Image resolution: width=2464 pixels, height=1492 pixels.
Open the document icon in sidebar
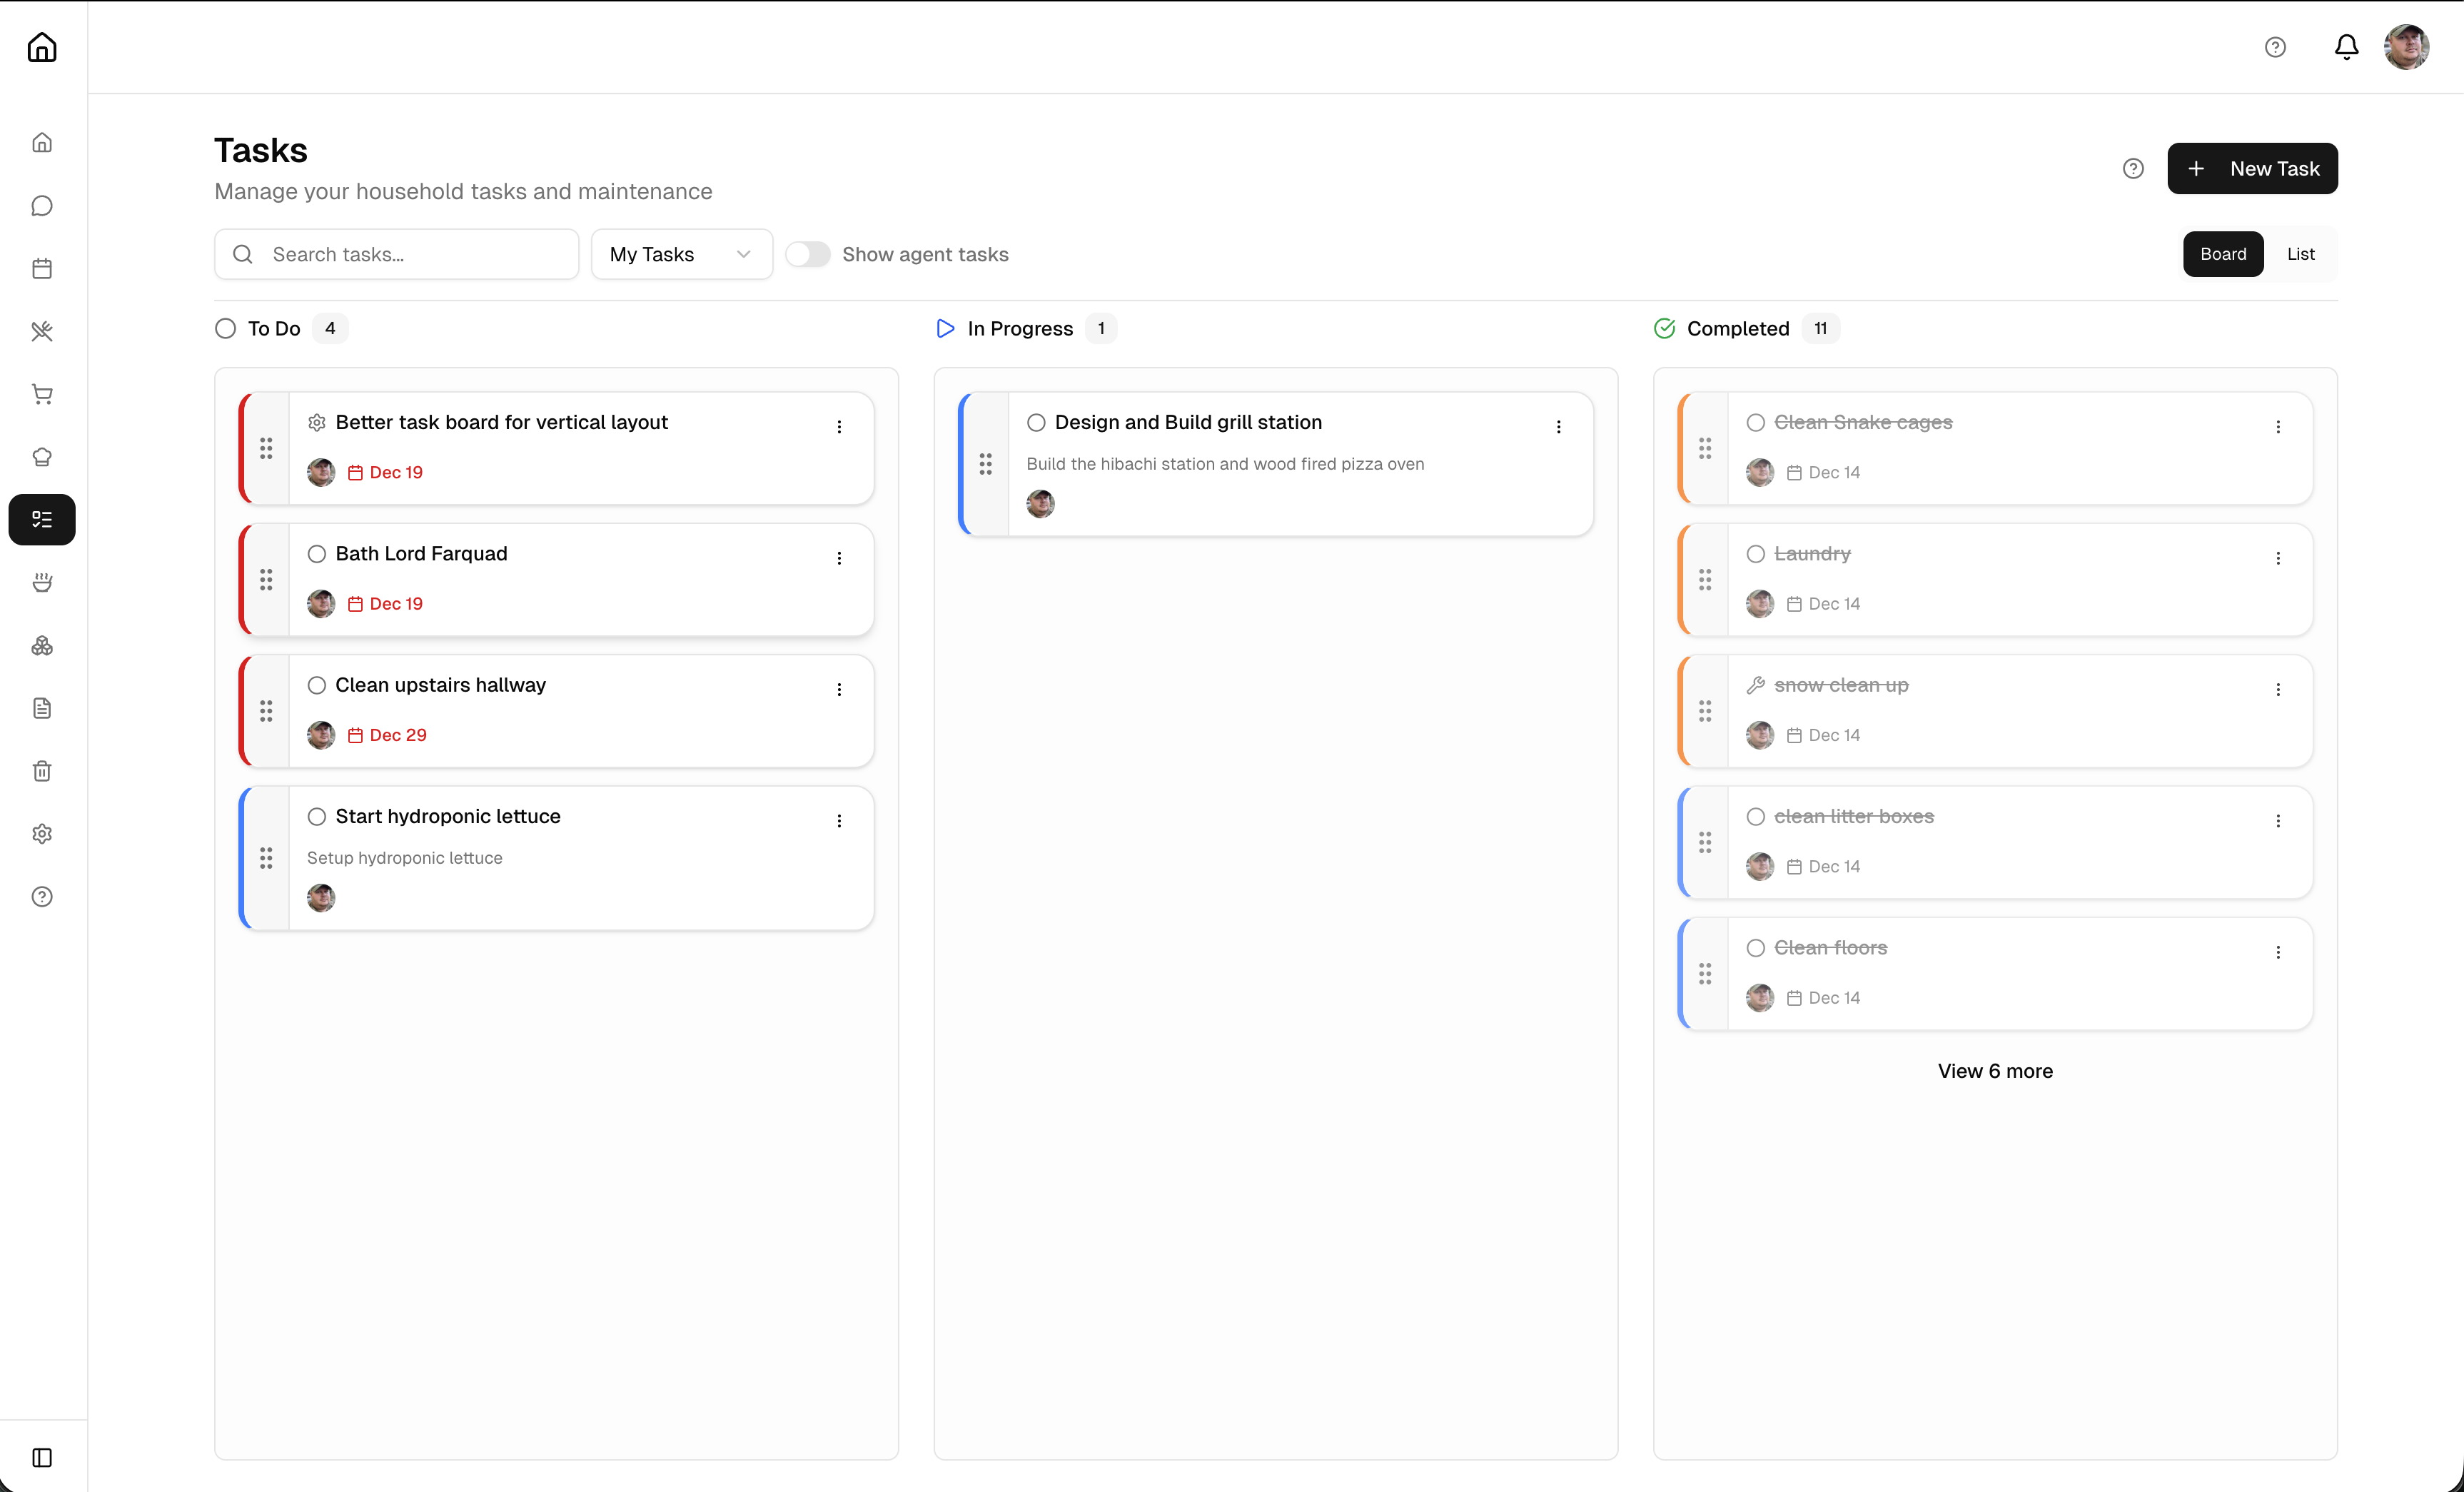click(x=42, y=708)
